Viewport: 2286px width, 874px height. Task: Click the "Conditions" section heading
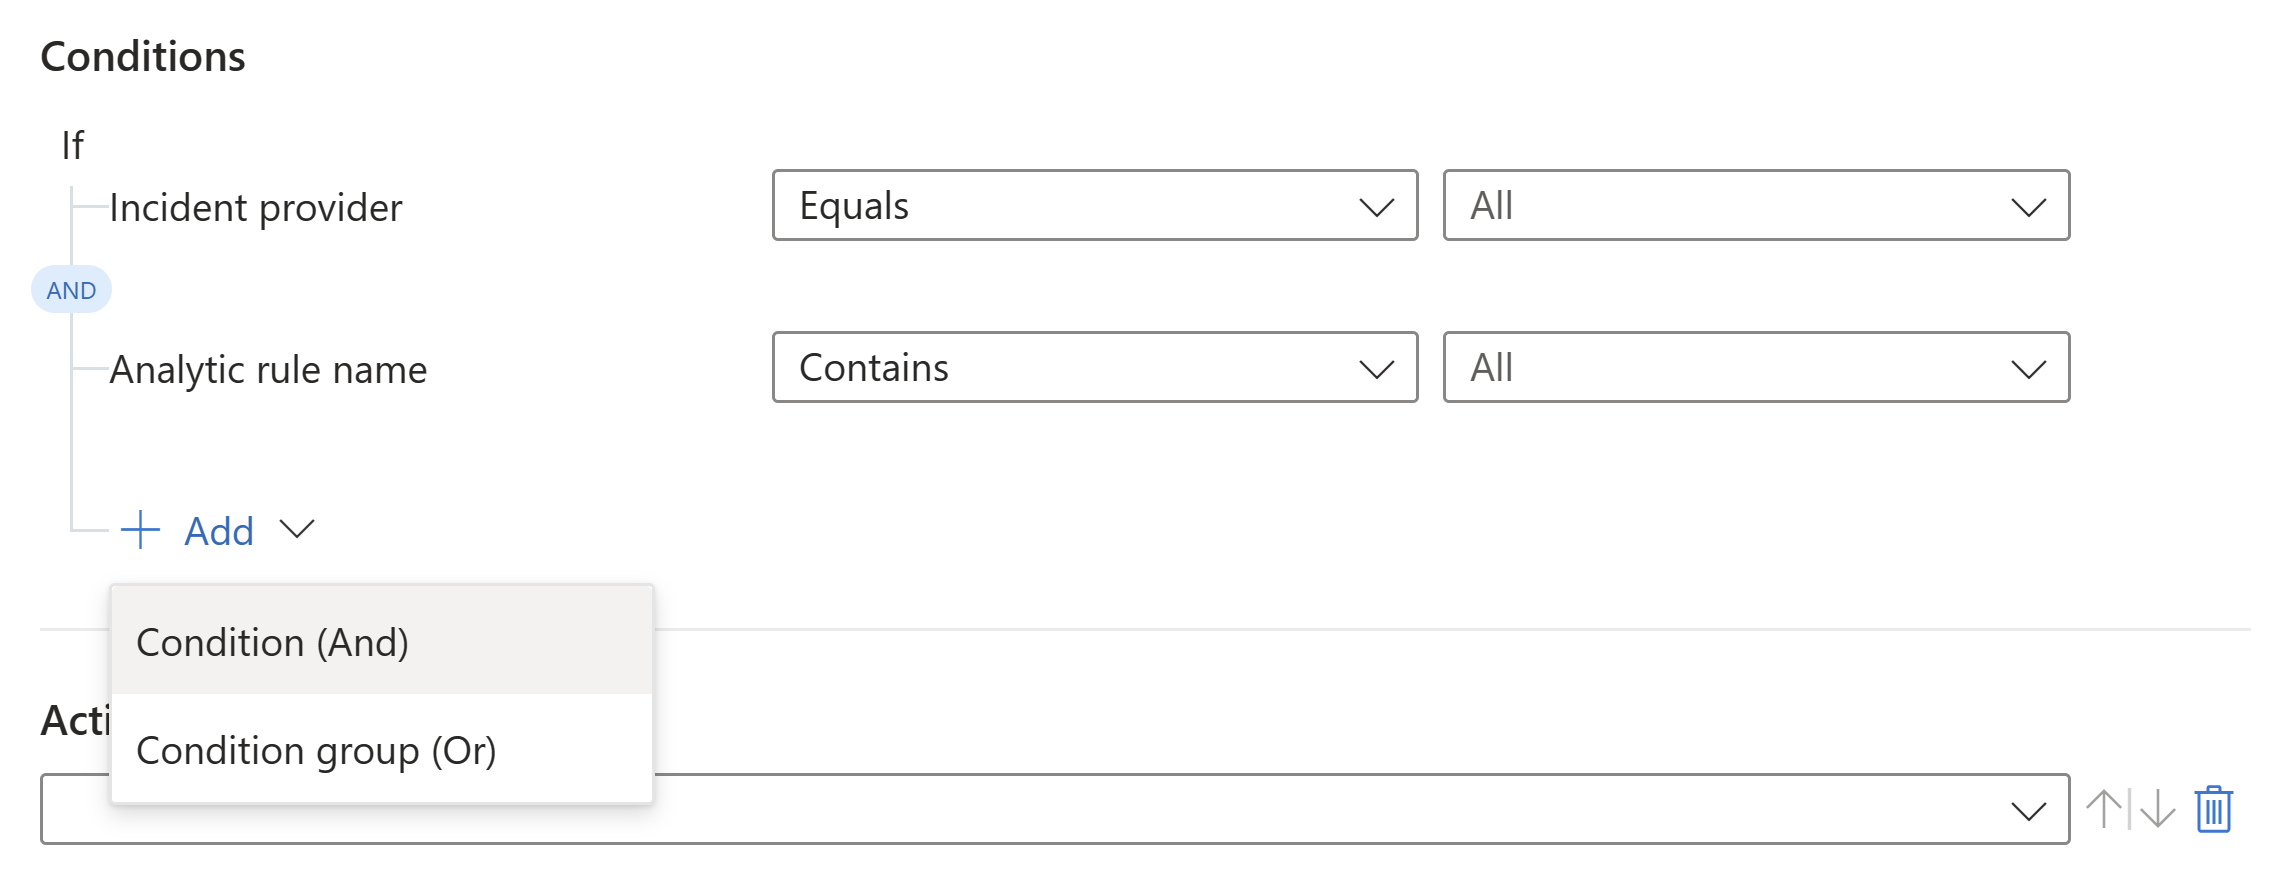coord(143,55)
